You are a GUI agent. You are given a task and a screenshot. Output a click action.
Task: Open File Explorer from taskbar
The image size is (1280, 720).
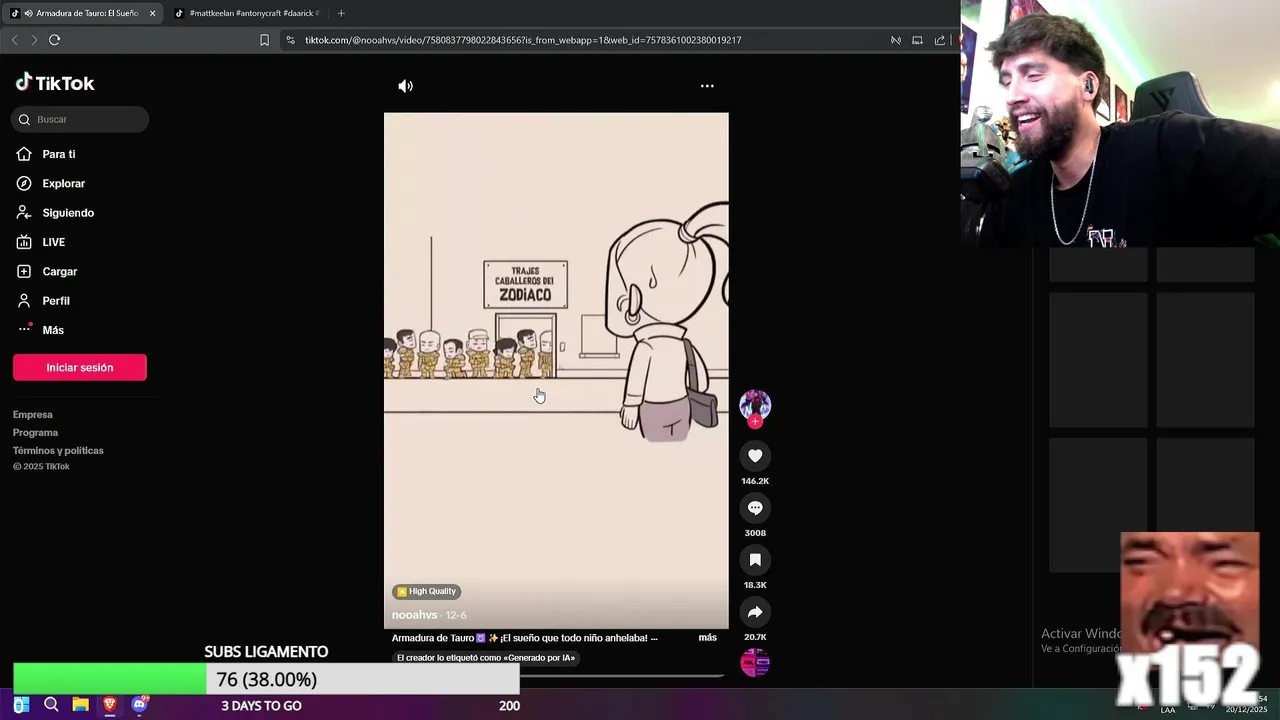point(80,705)
